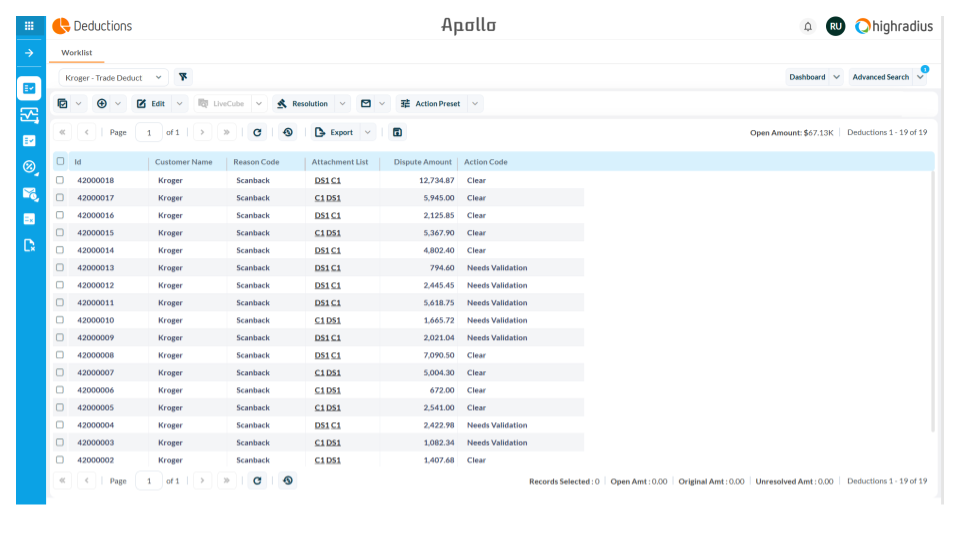Click the envelope email icon in toolbar
The width and height of the screenshot is (960, 540).
[x=366, y=104]
